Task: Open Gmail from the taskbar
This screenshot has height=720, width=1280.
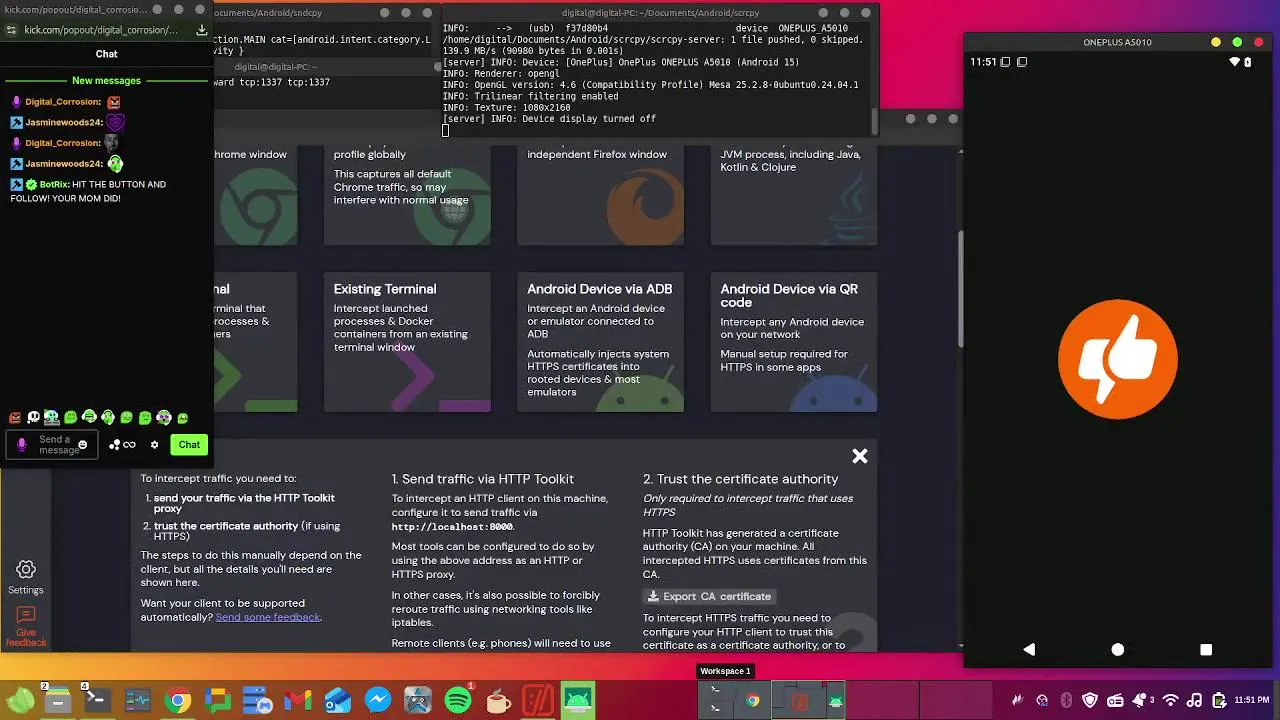Action: (x=298, y=701)
